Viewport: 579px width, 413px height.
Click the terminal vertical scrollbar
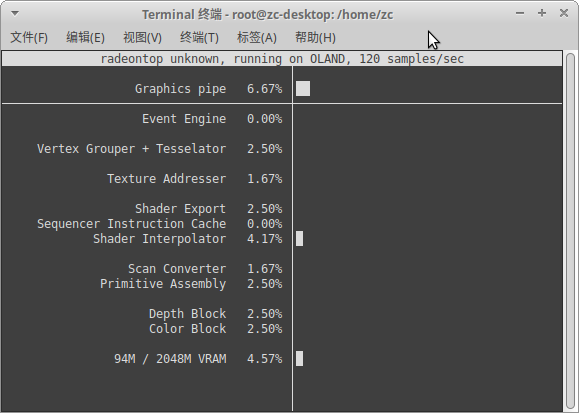click(571, 231)
